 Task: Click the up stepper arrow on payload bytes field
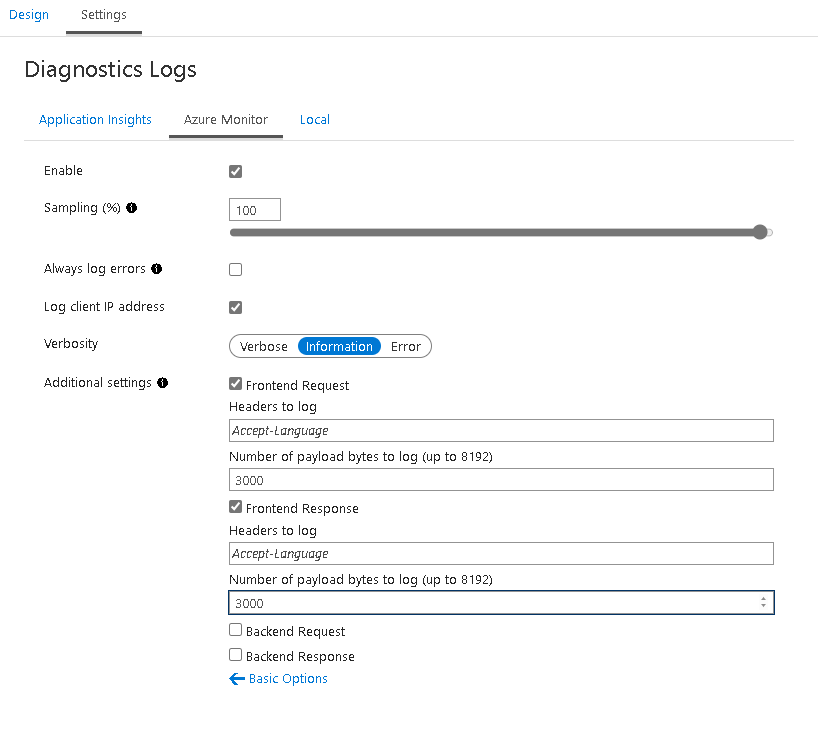[x=764, y=598]
